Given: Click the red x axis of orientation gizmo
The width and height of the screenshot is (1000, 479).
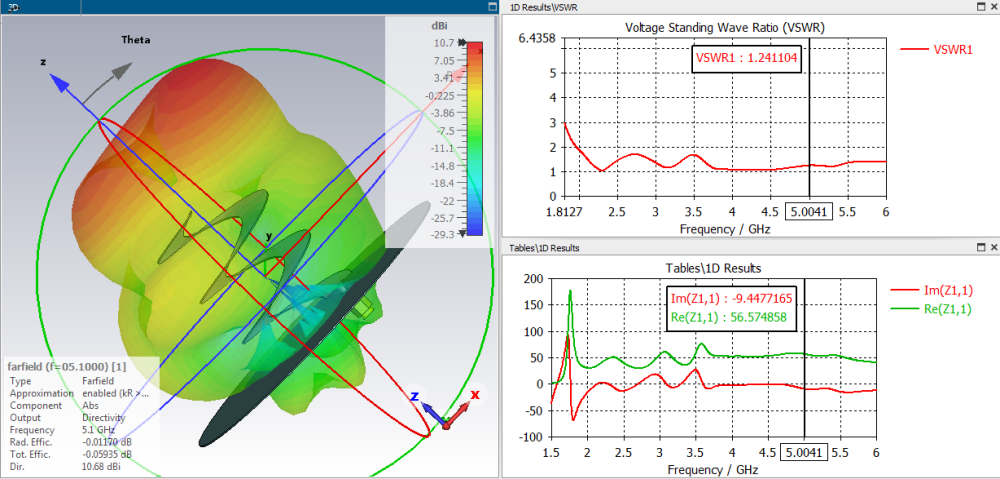Looking at the screenshot, I should click(457, 415).
